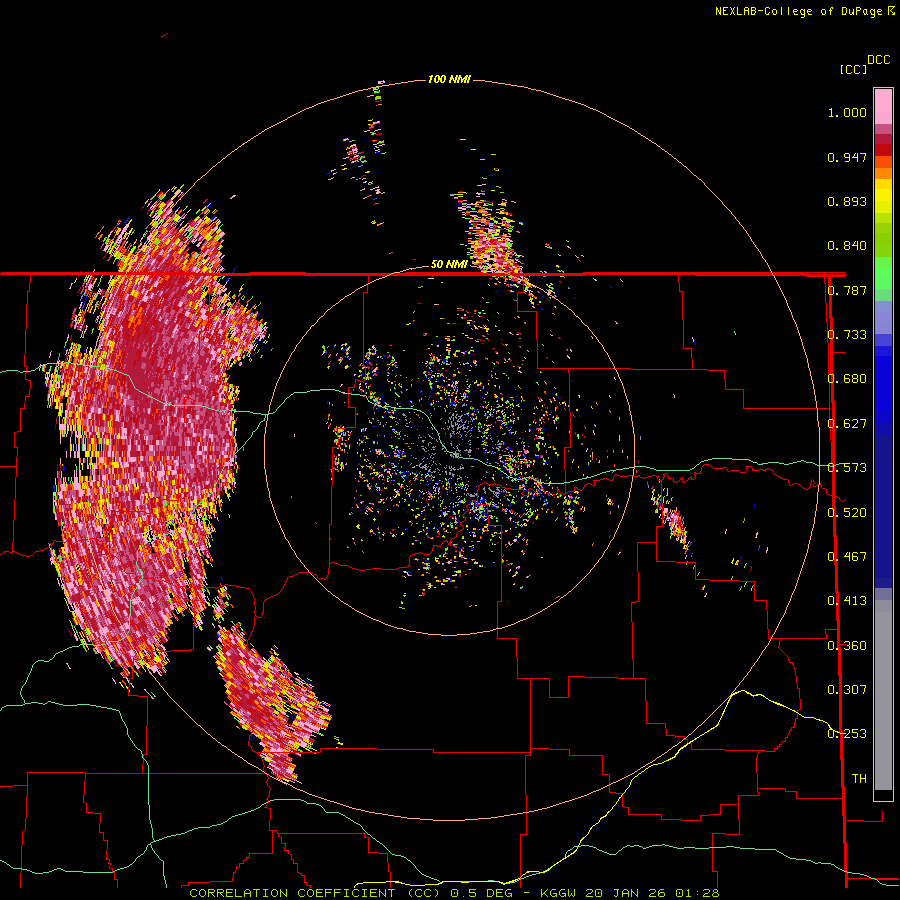
Task: Click the 0.253 scale value
Action: (847, 734)
